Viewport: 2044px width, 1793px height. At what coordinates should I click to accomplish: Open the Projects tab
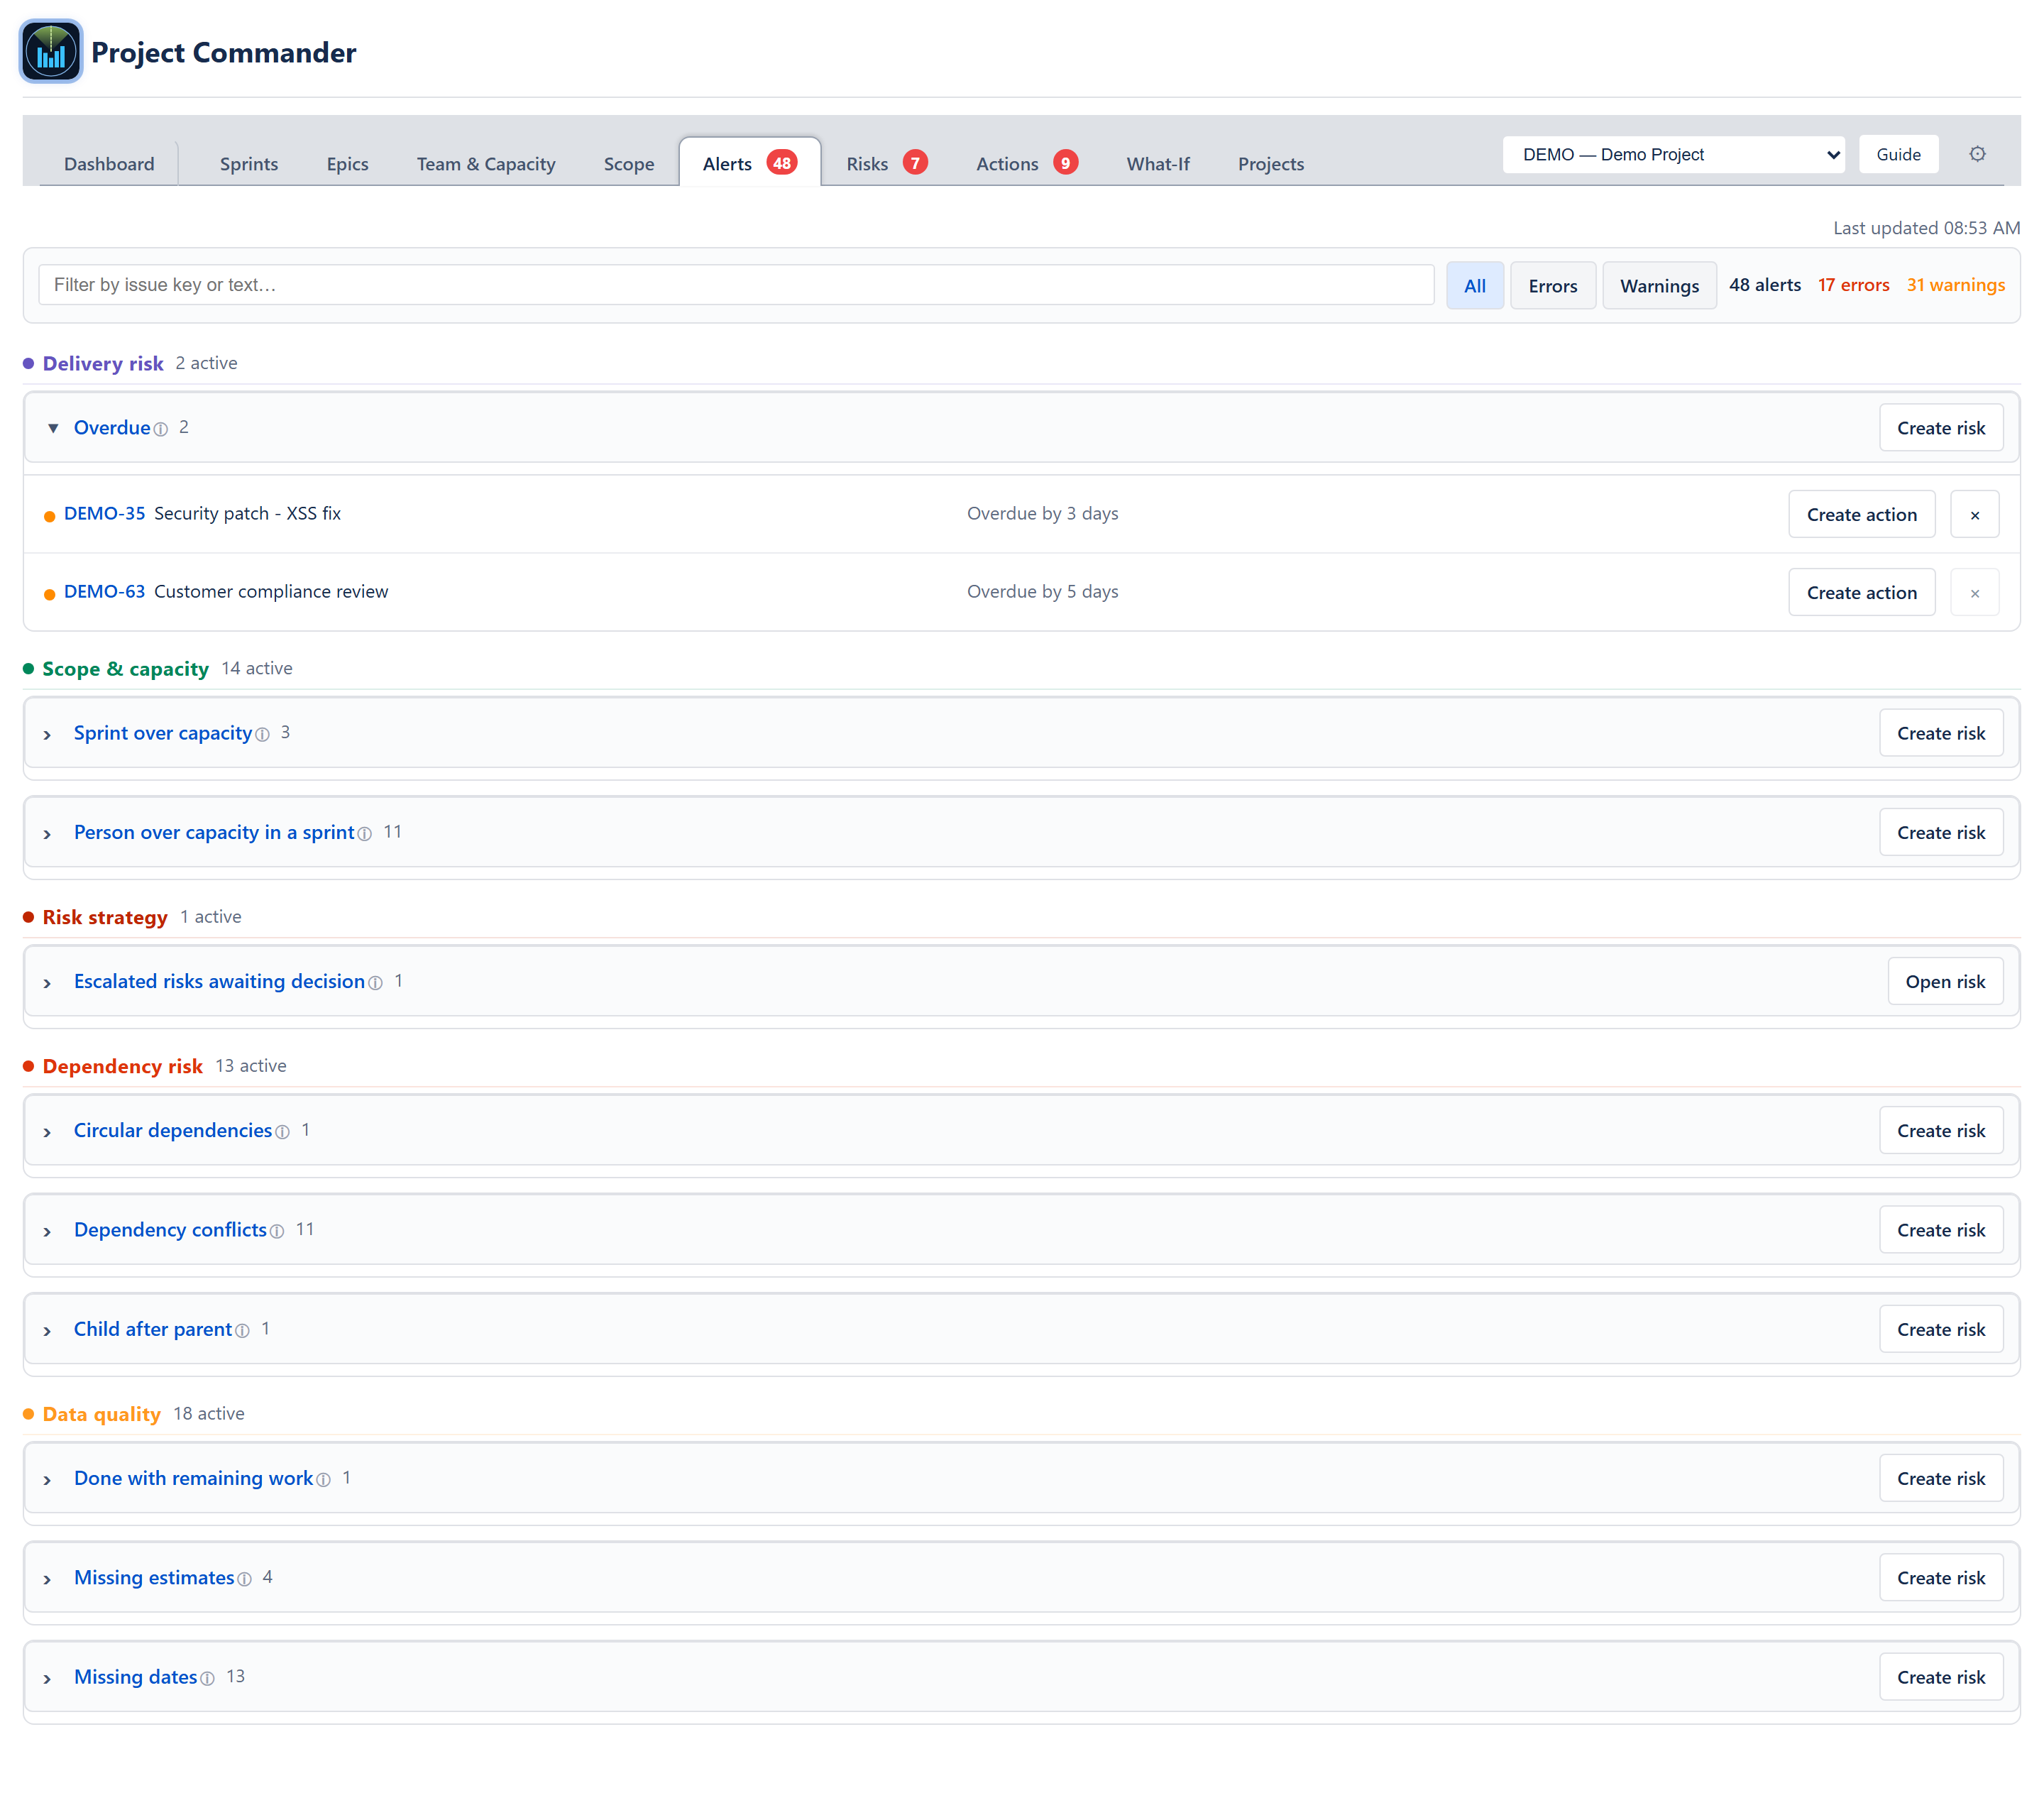click(1271, 163)
